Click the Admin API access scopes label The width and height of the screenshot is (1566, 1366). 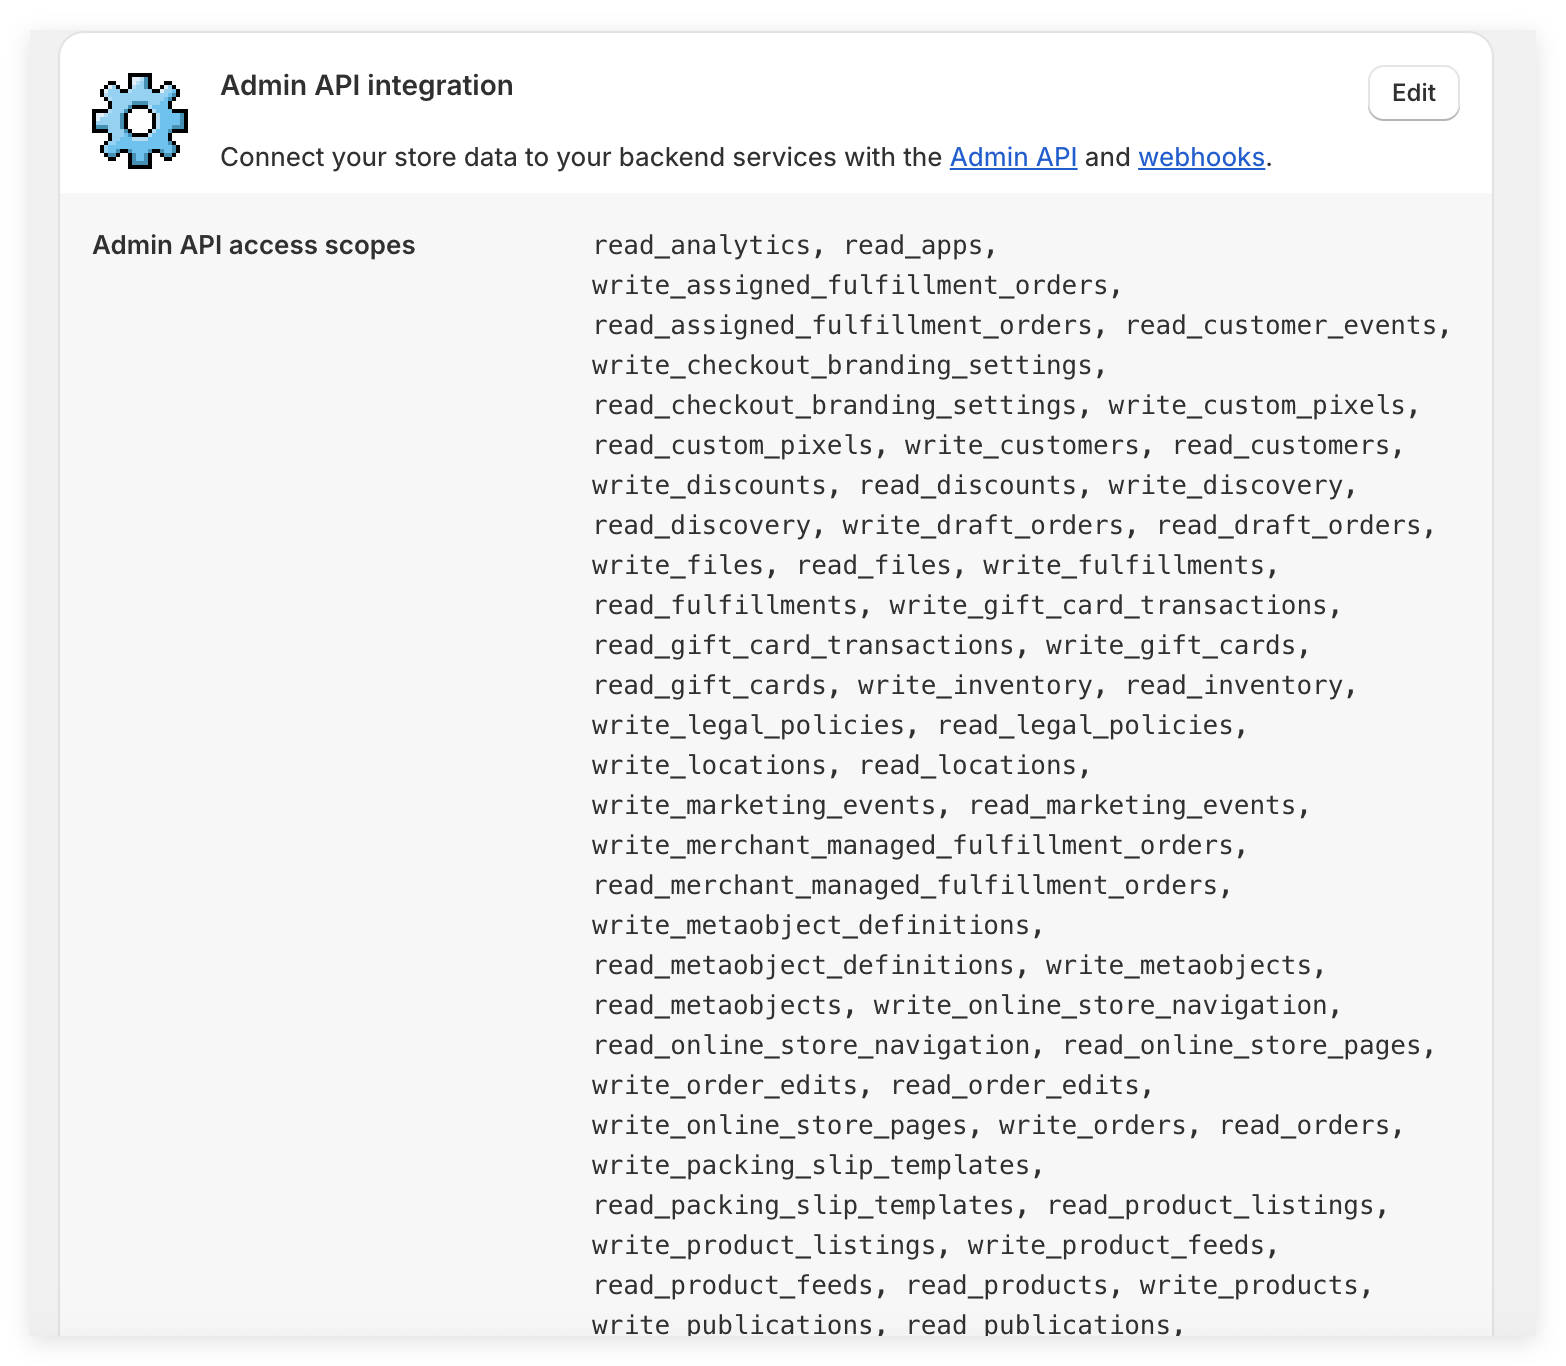point(253,245)
